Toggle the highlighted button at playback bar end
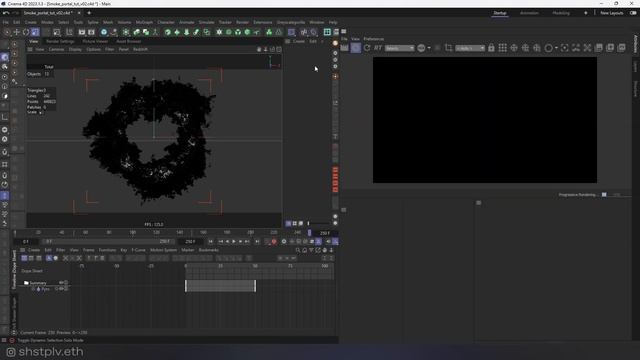The height and width of the screenshot is (360, 640). coord(335,242)
